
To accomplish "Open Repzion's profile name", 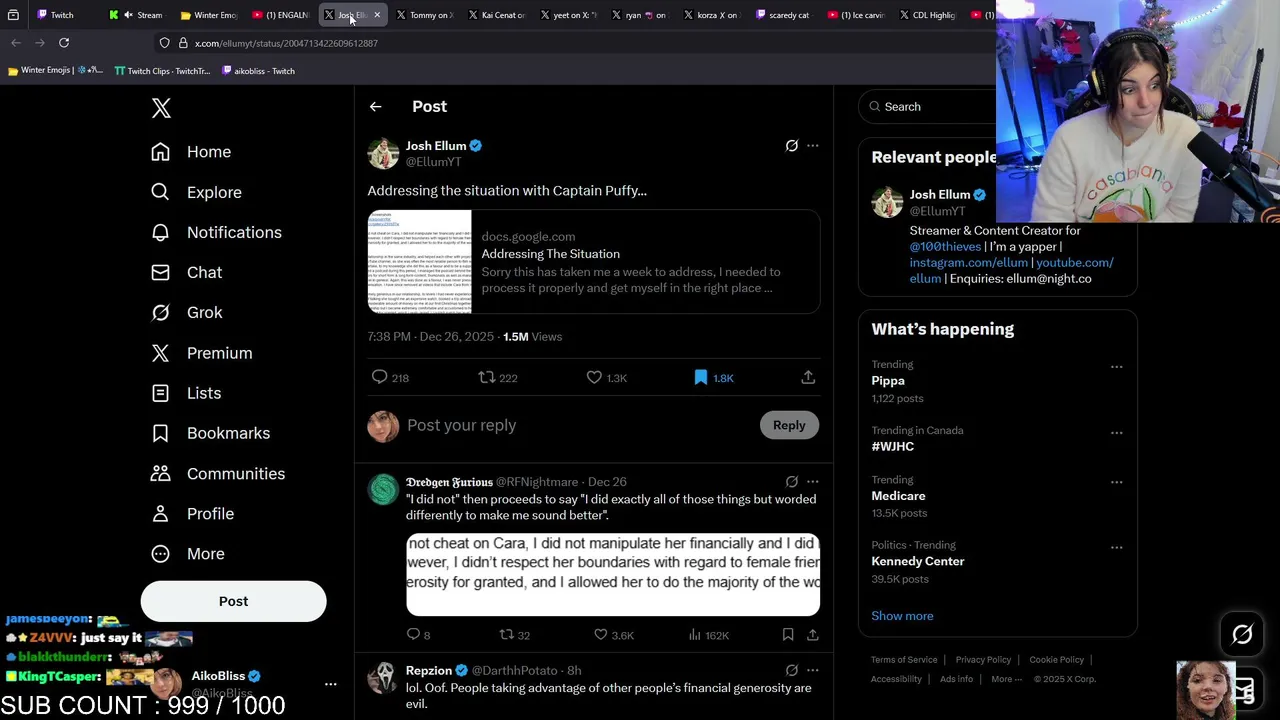I will coord(429,670).
